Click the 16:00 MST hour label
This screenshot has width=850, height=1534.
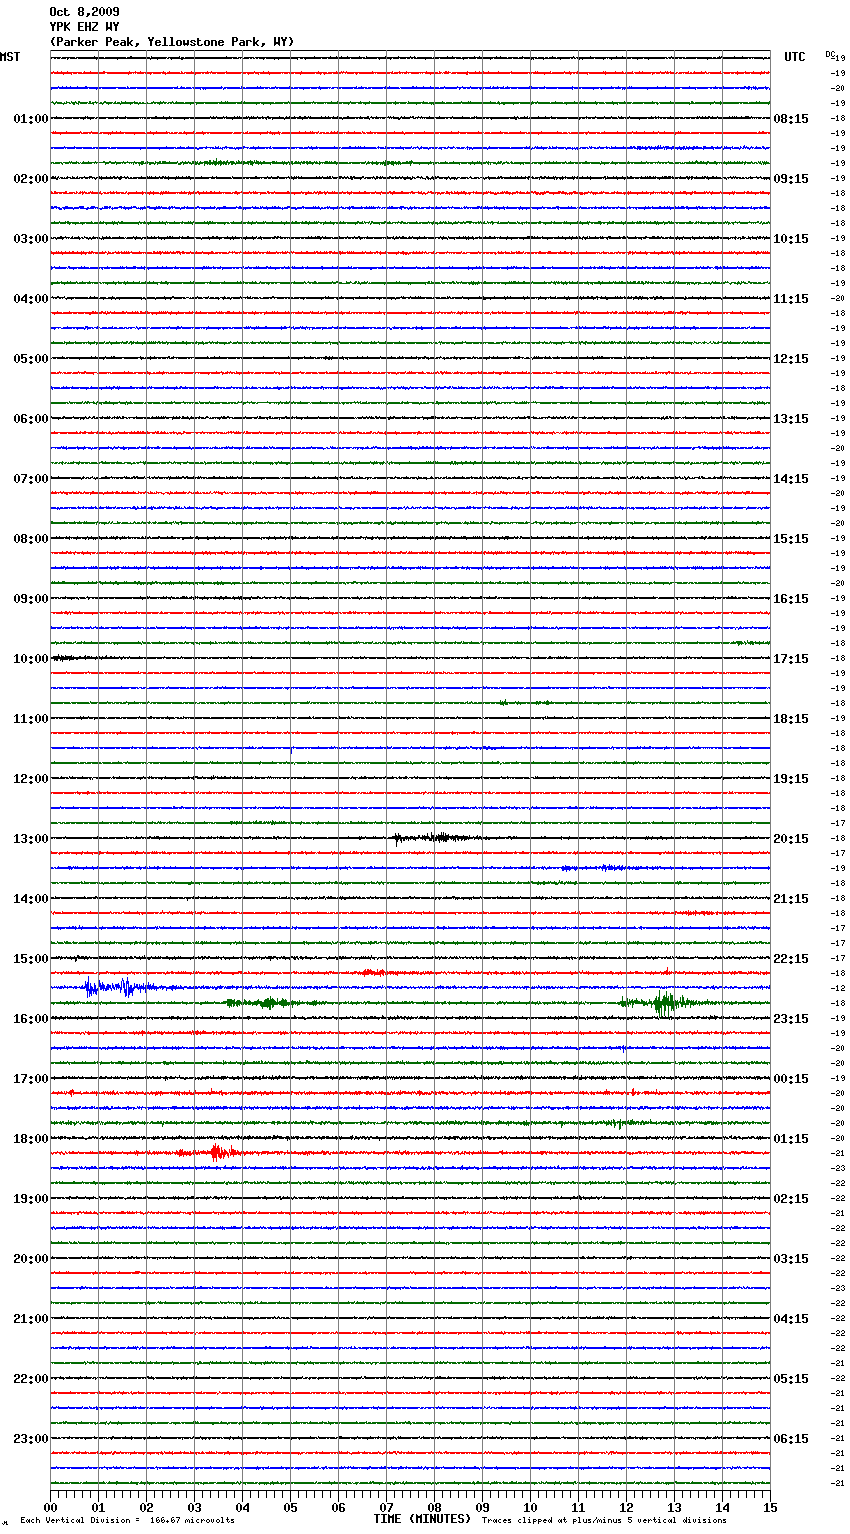tap(31, 1019)
